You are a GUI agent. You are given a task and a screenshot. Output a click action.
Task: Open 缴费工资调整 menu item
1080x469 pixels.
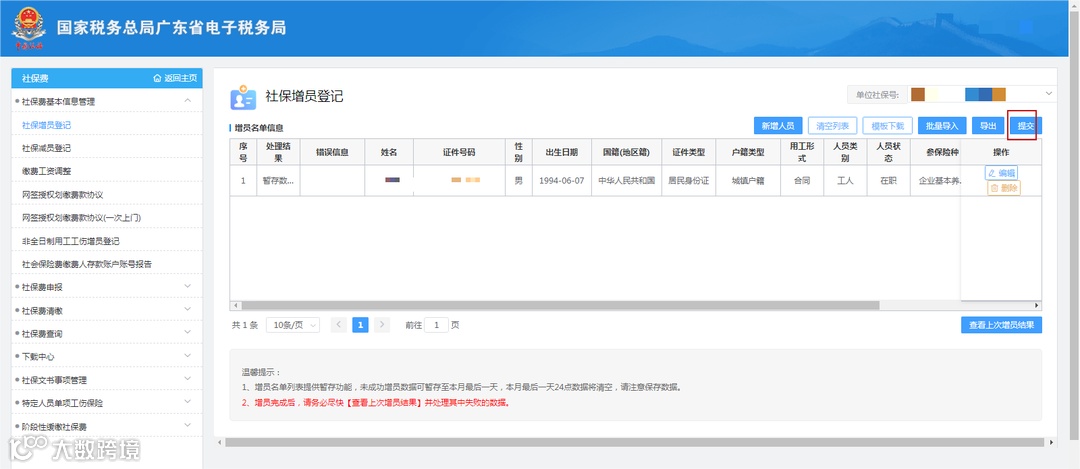click(46, 171)
